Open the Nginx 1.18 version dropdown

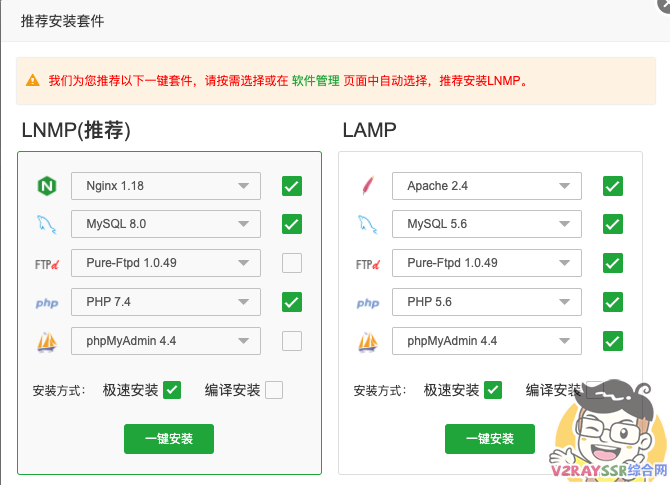tap(166, 186)
